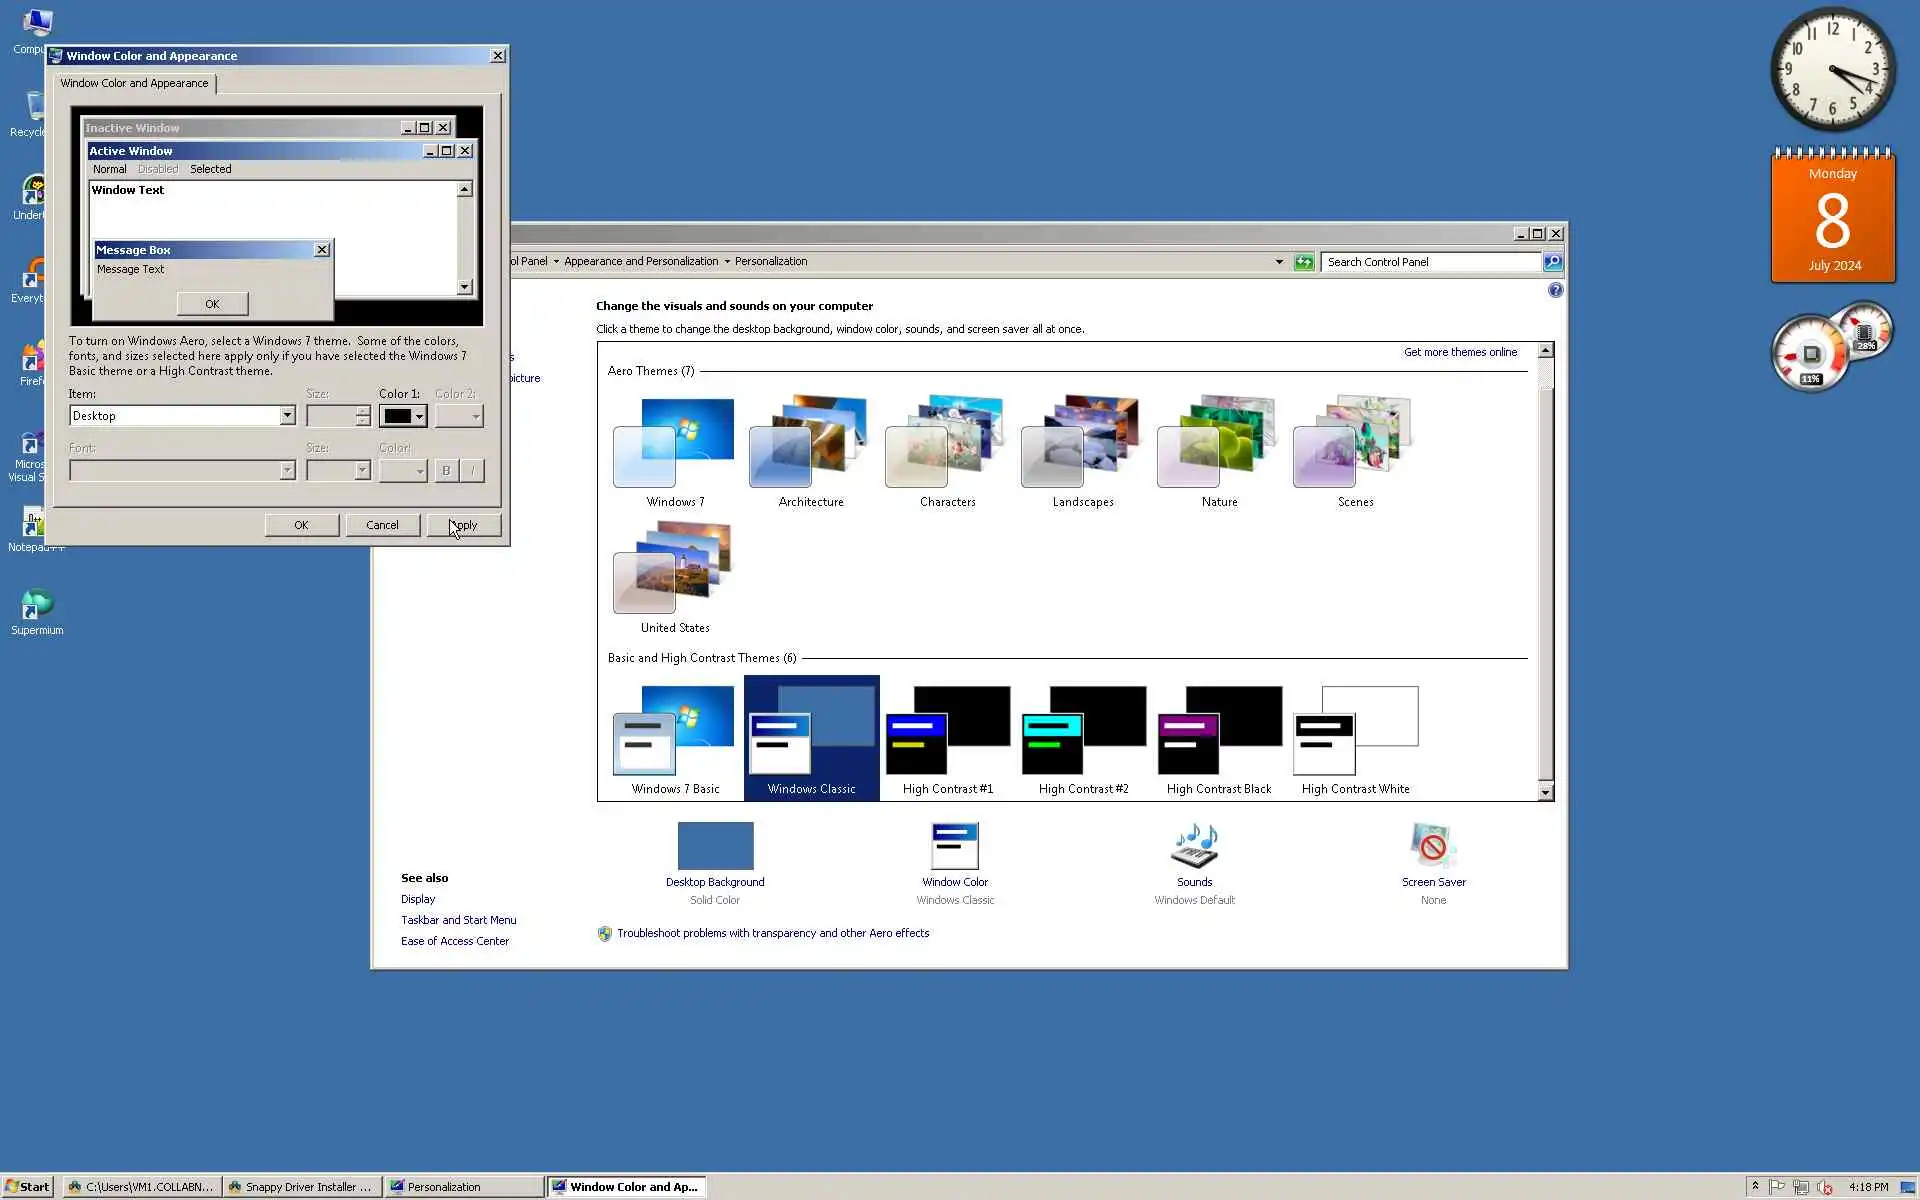
Task: Click Get more themes online link
Action: (x=1460, y=352)
